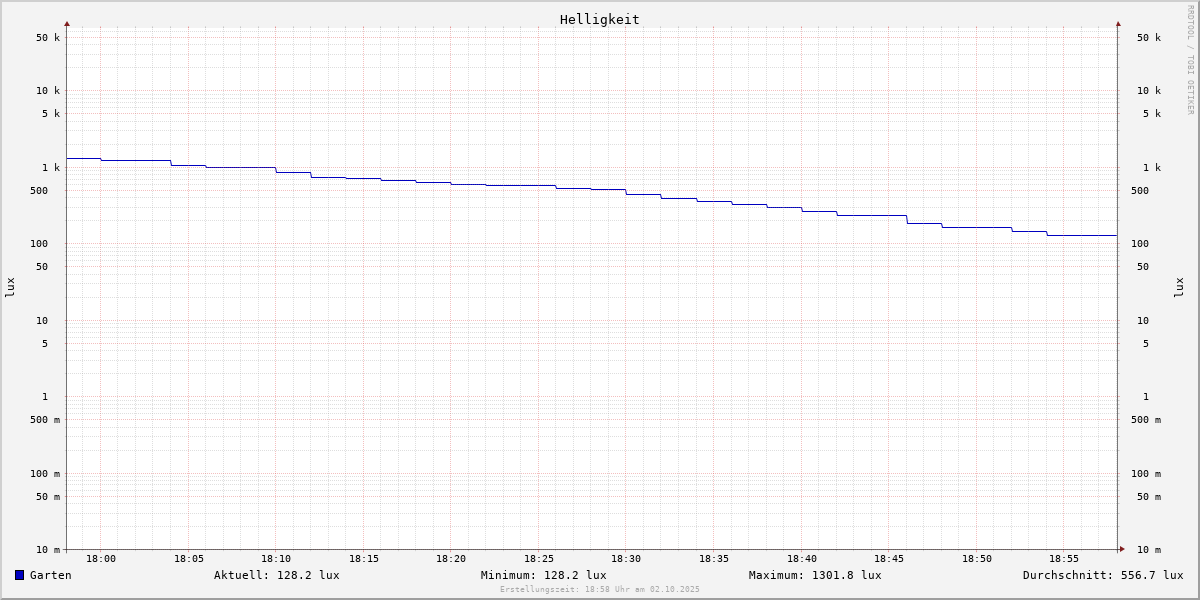
Task: Click the Minimum: 128.2 lux value
Action: 543,575
